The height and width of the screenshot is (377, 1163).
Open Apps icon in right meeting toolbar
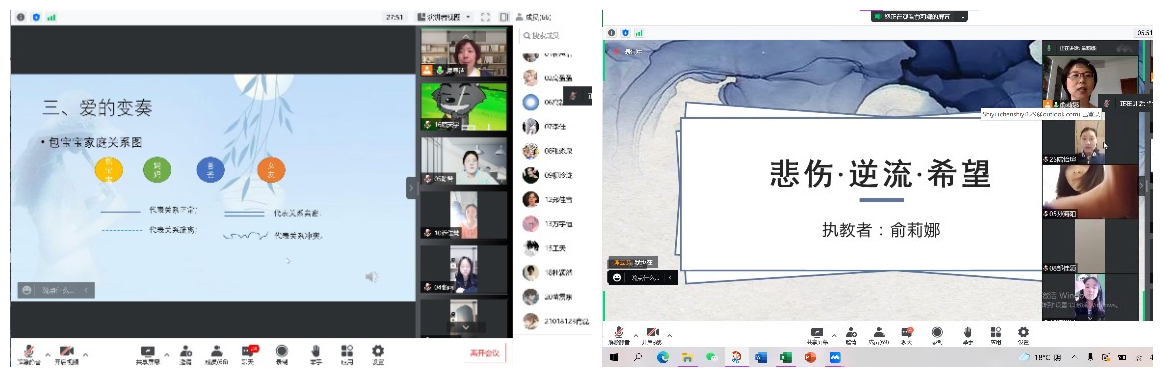click(x=995, y=335)
